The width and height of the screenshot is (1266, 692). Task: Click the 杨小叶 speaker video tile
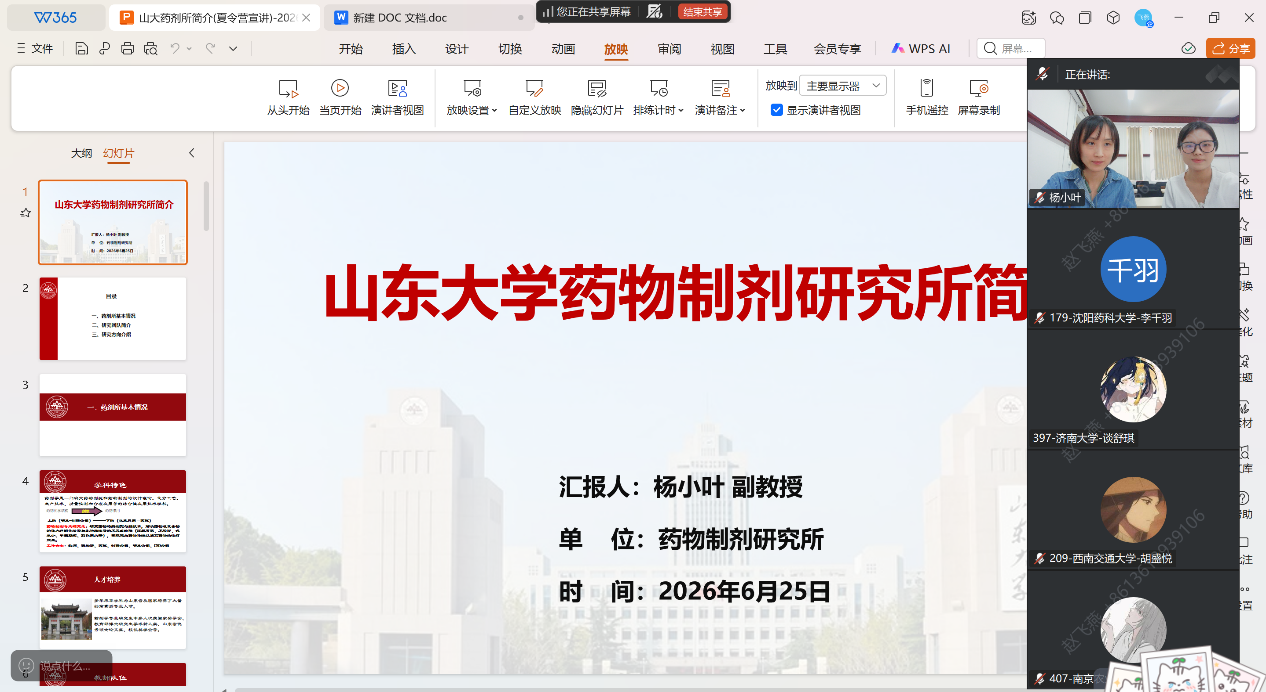tap(1133, 148)
